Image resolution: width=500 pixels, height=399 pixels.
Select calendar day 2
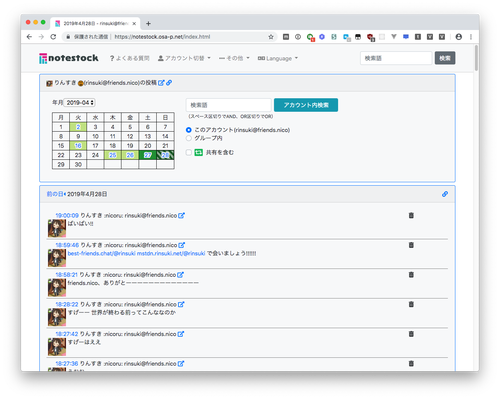tap(78, 127)
